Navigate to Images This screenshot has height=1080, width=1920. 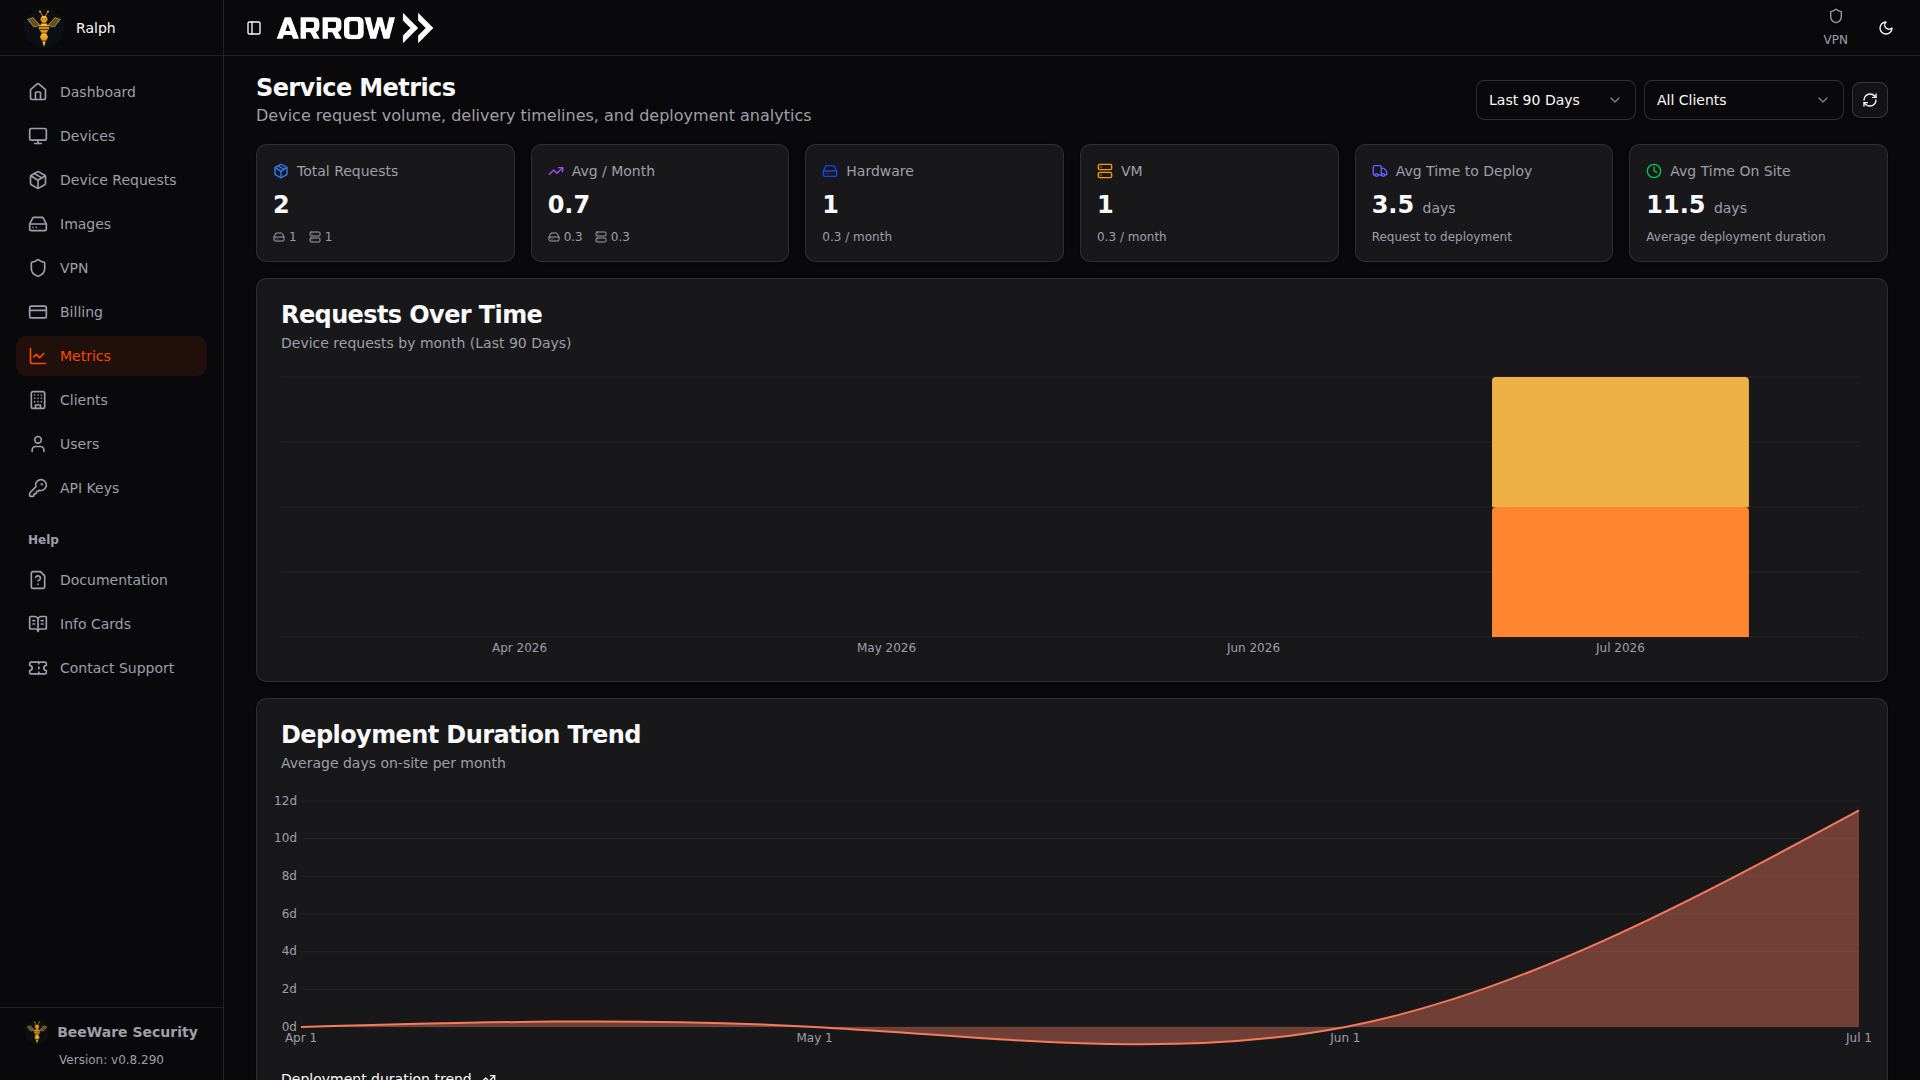[111, 224]
